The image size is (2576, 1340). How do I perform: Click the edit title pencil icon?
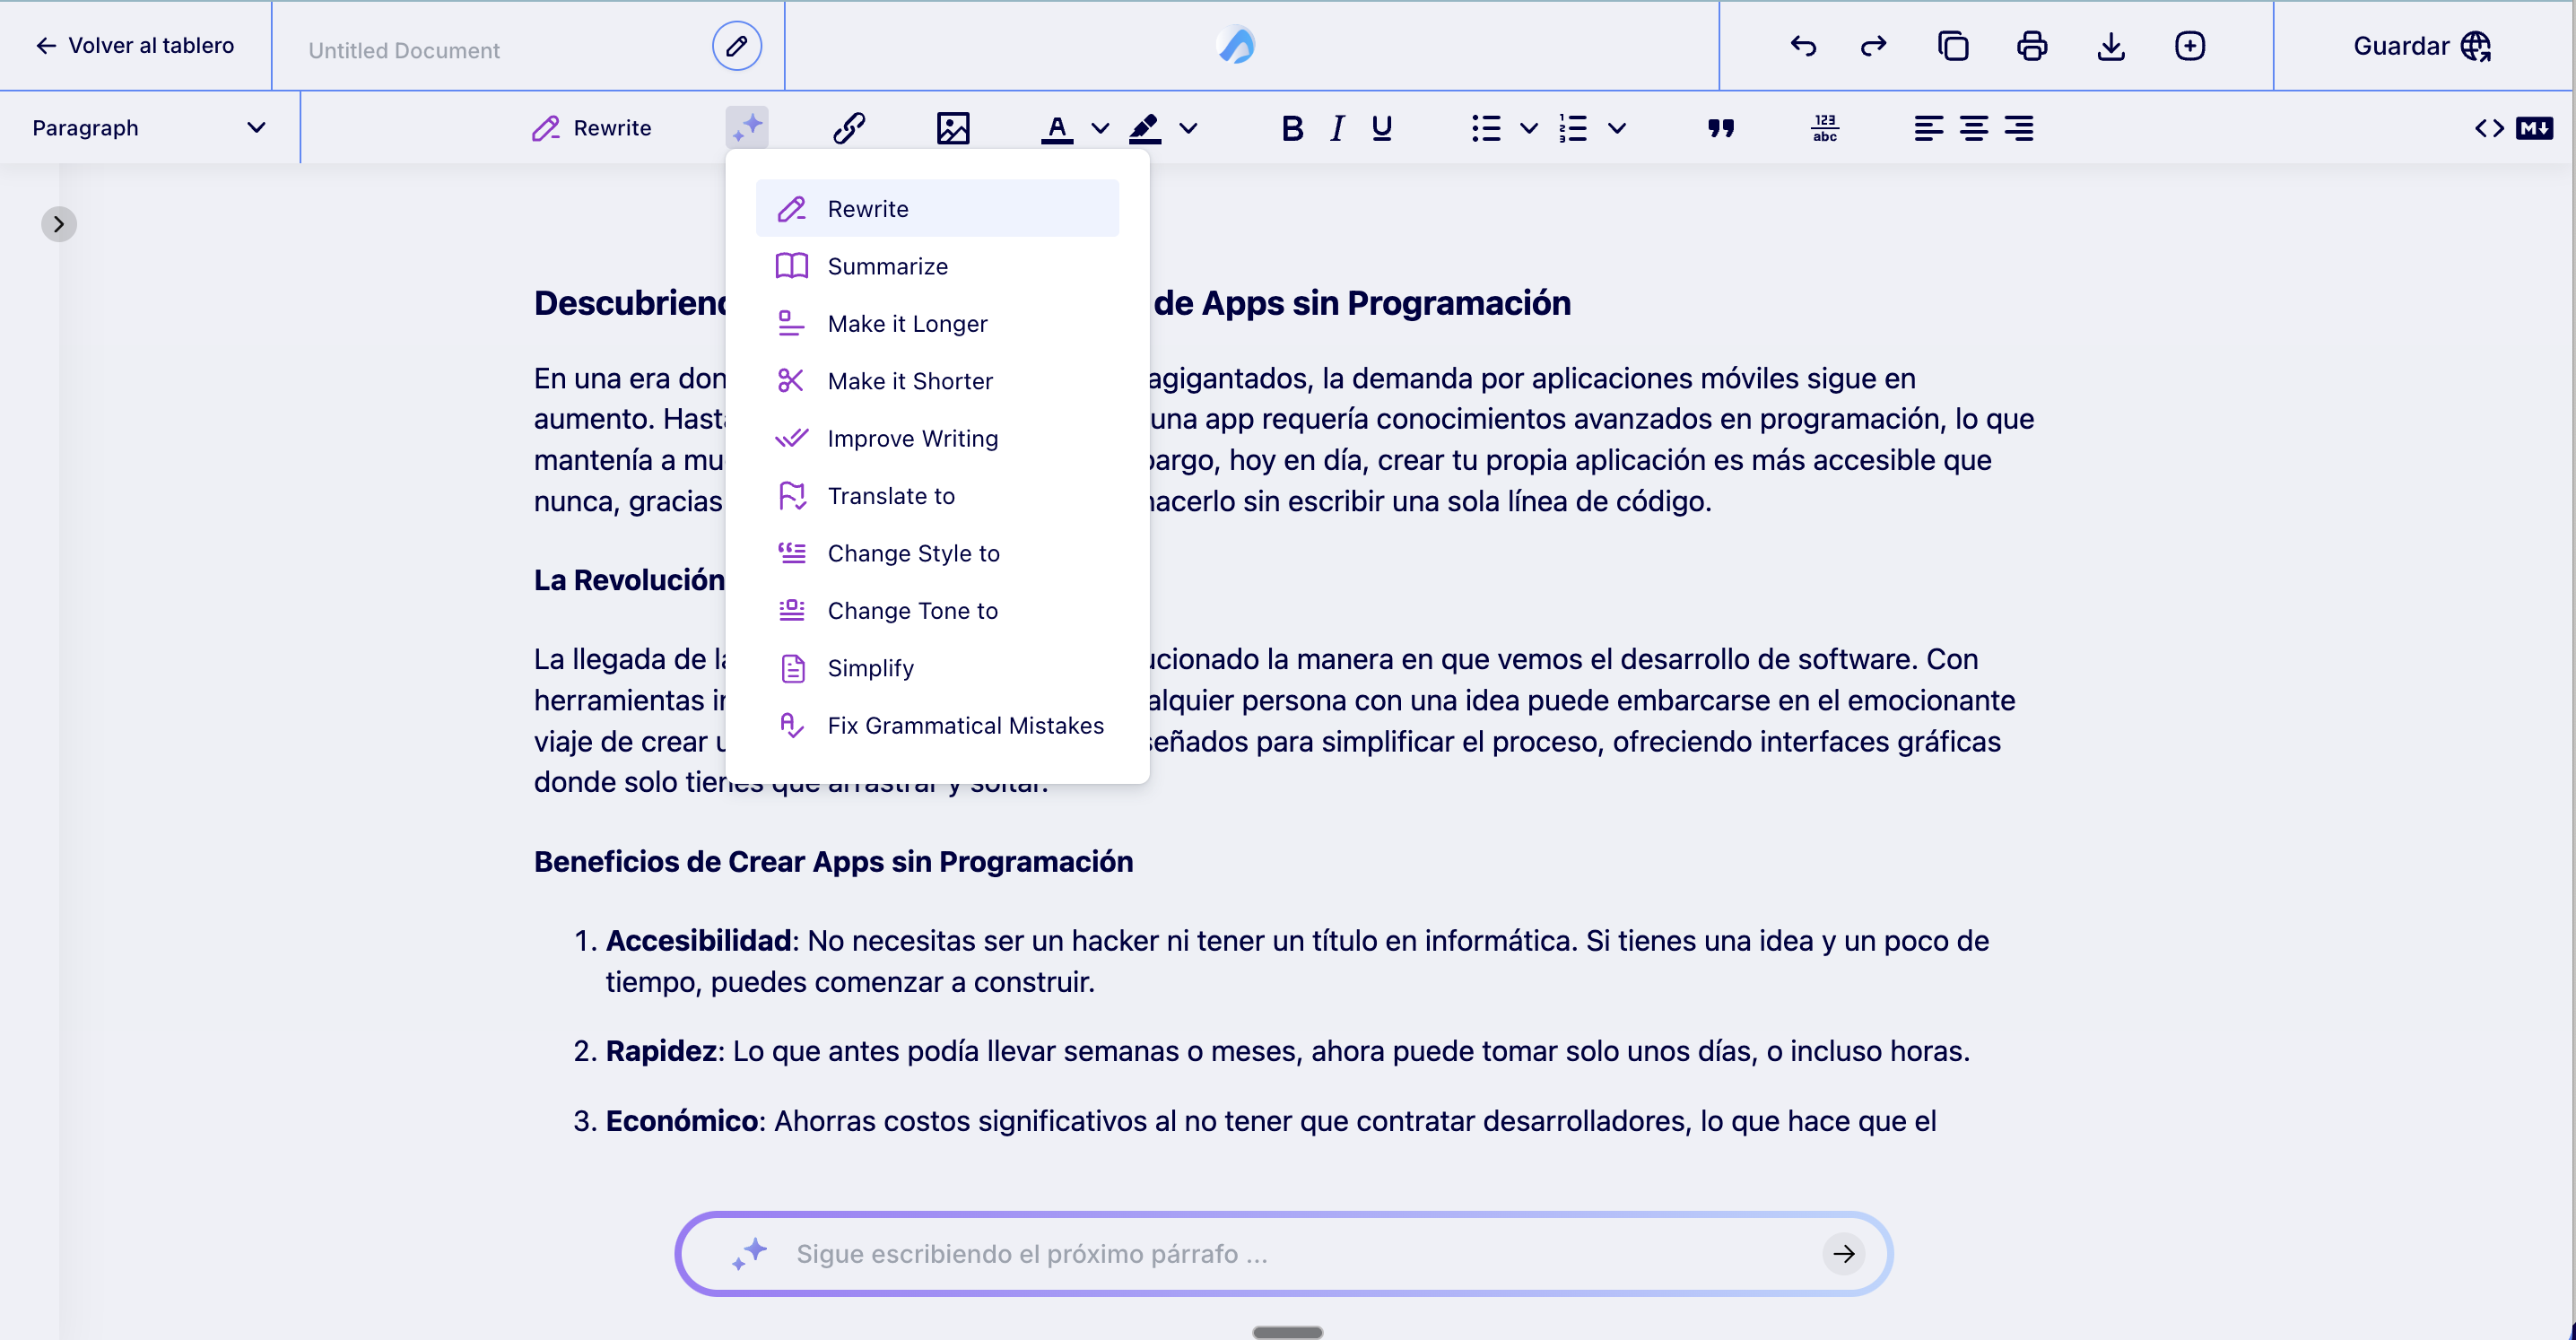[x=736, y=46]
